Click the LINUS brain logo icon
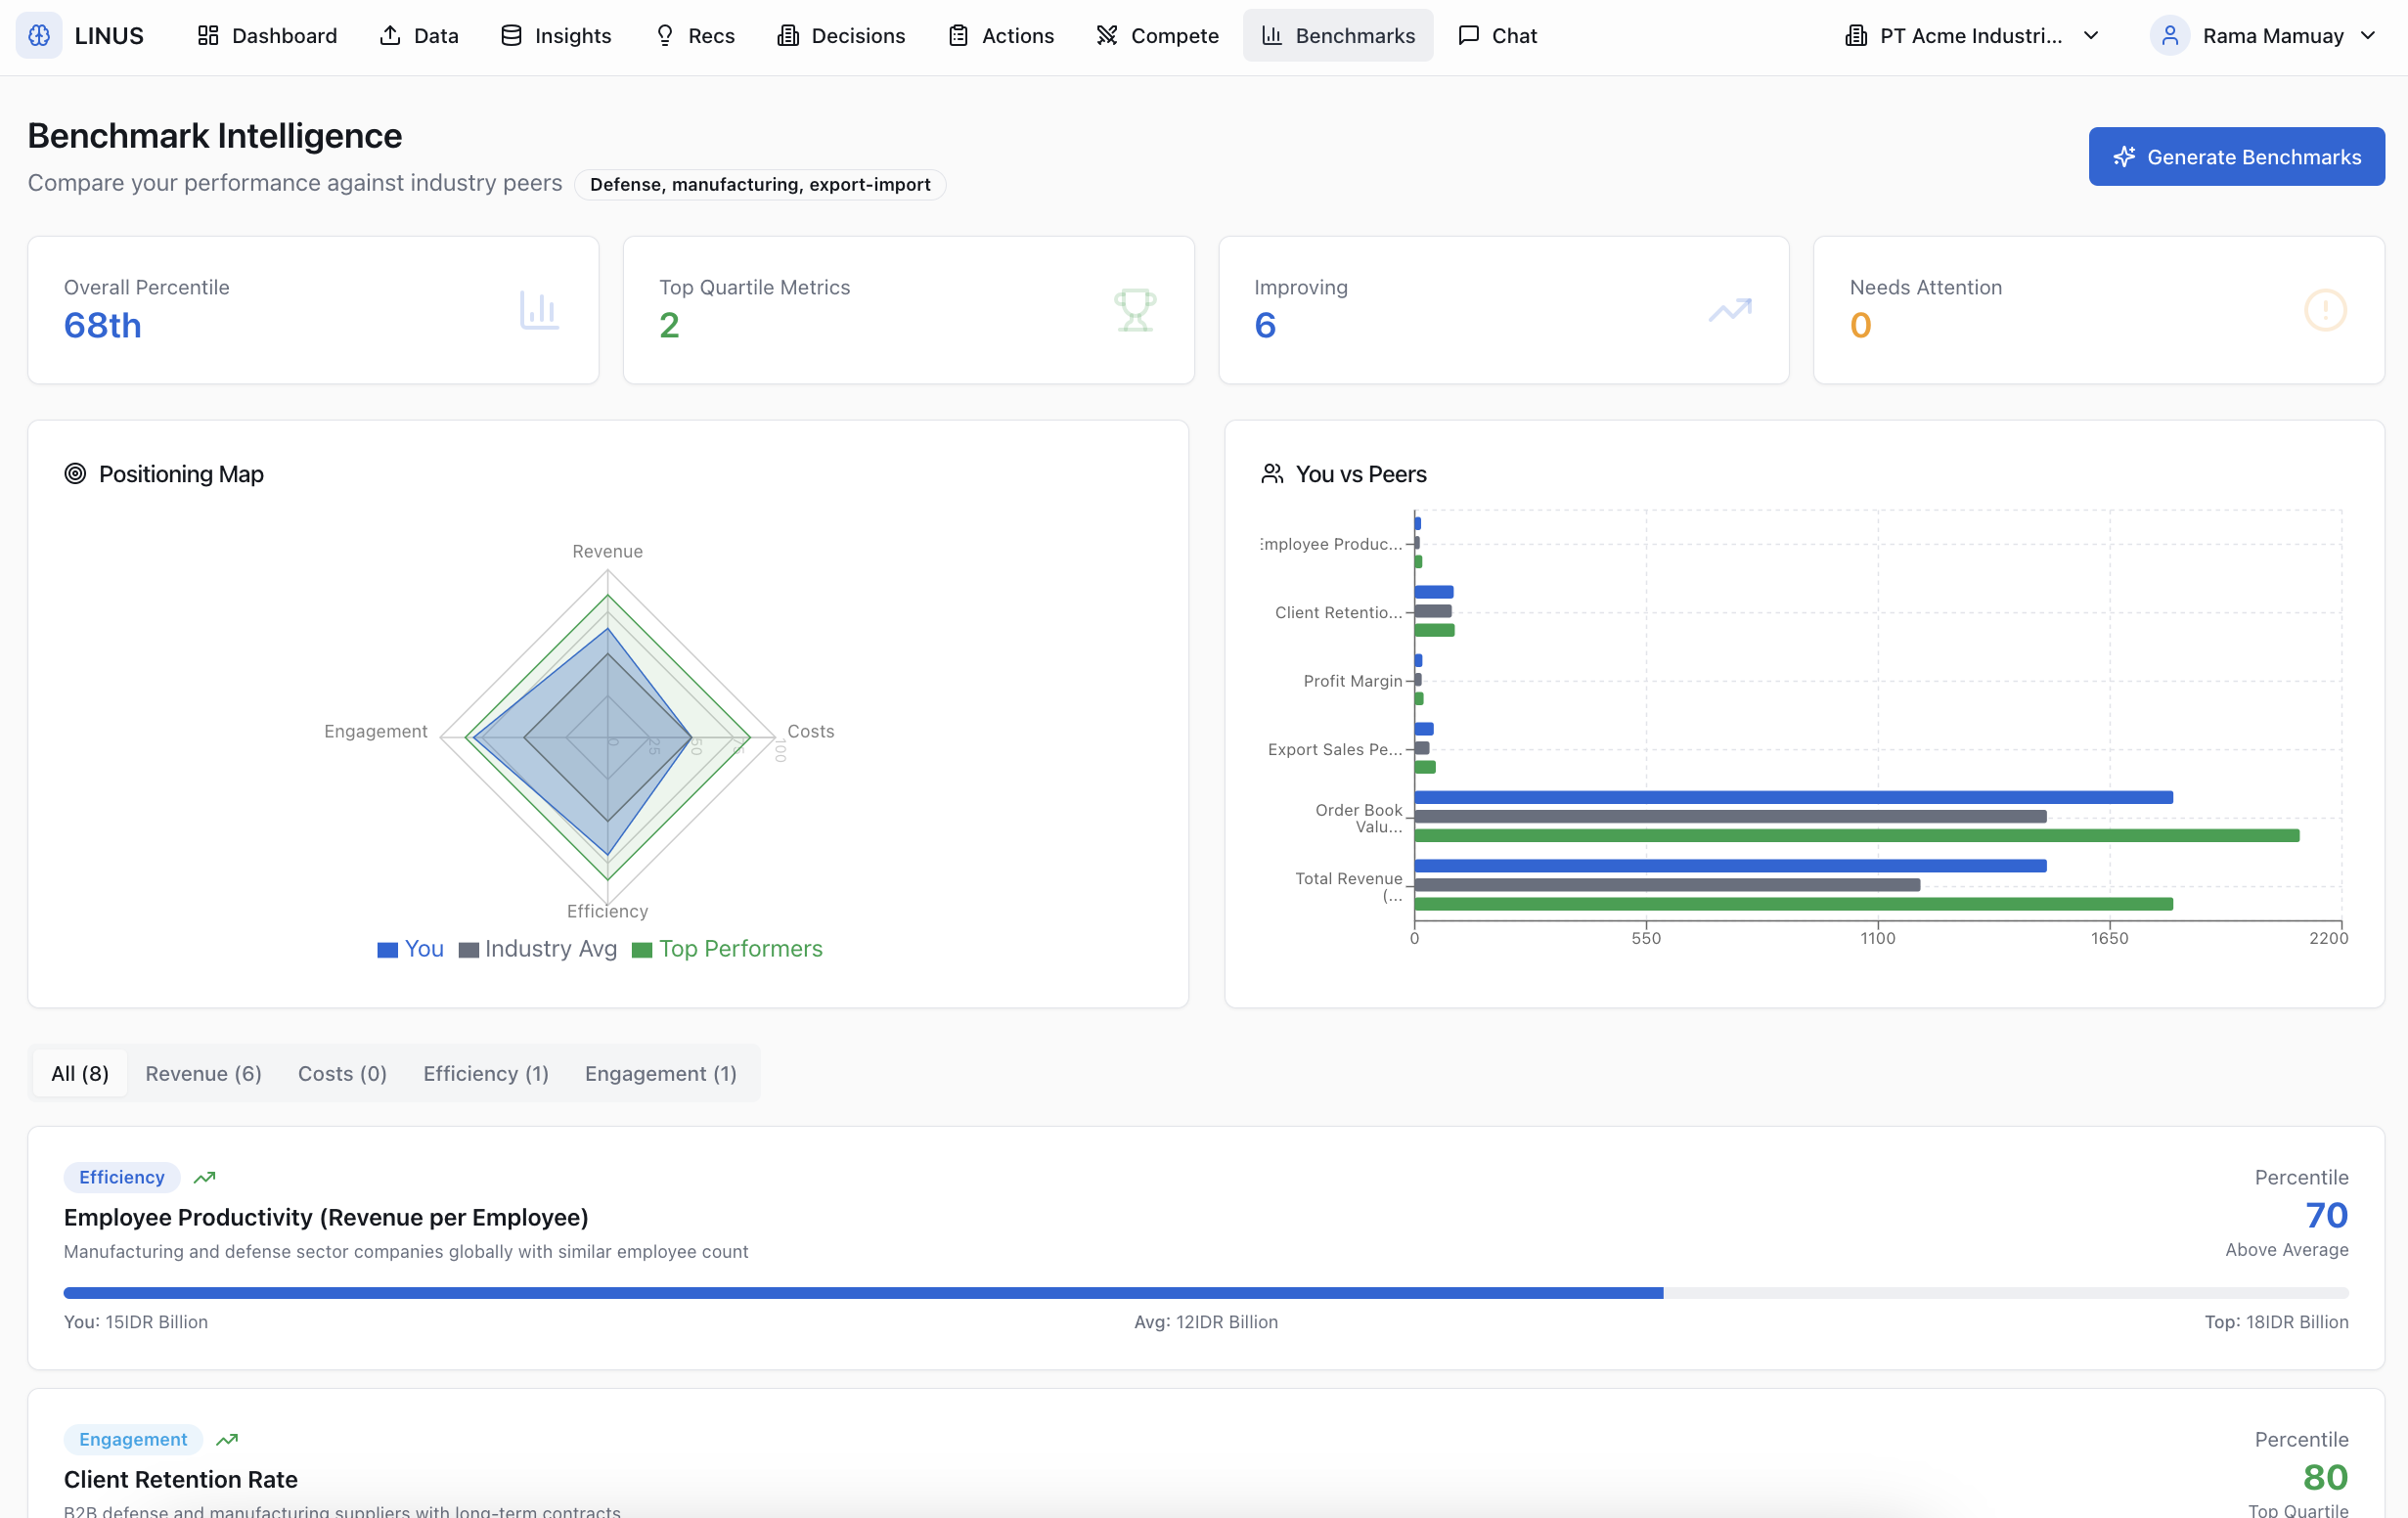Viewport: 2408px width, 1518px height. pos(39,36)
